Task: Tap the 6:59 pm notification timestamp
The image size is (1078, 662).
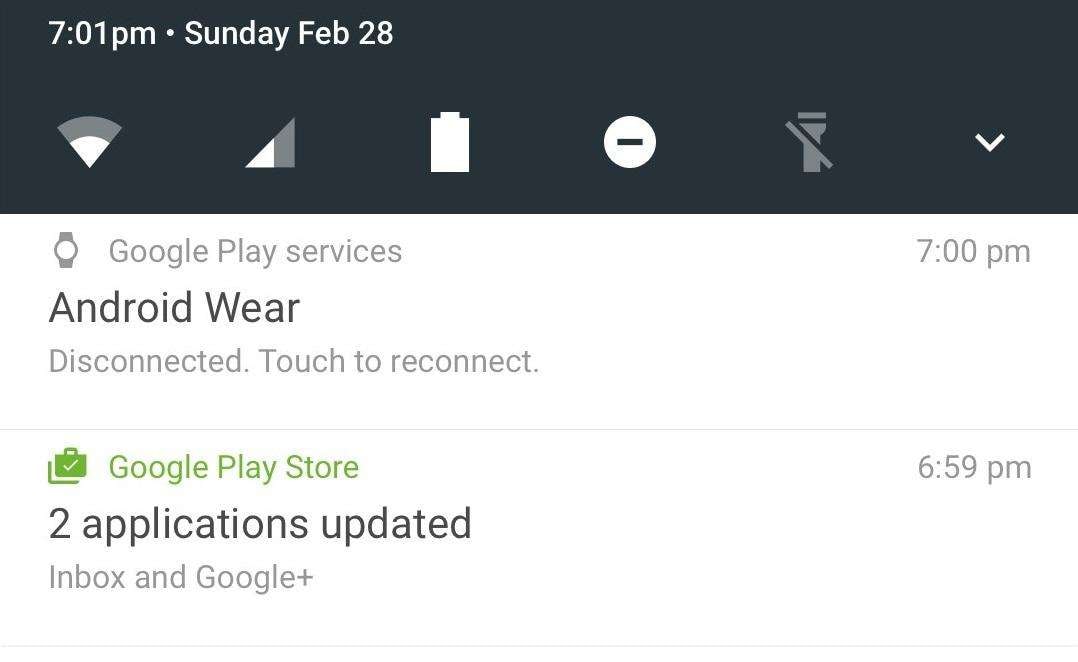Action: pyautogui.click(x=973, y=467)
